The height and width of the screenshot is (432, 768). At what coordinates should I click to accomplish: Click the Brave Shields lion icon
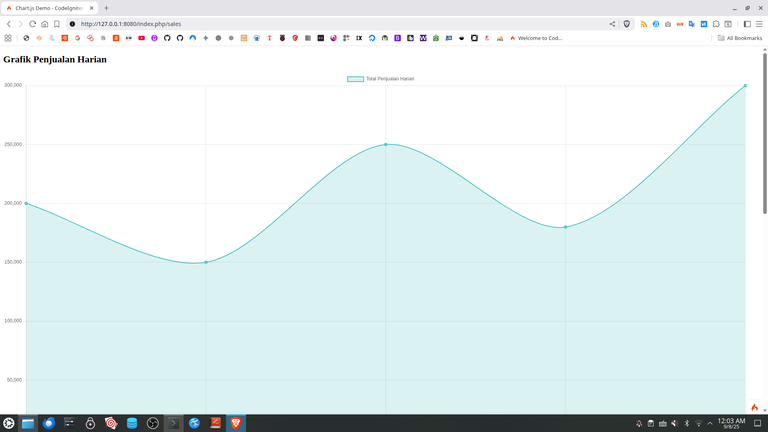[627, 24]
